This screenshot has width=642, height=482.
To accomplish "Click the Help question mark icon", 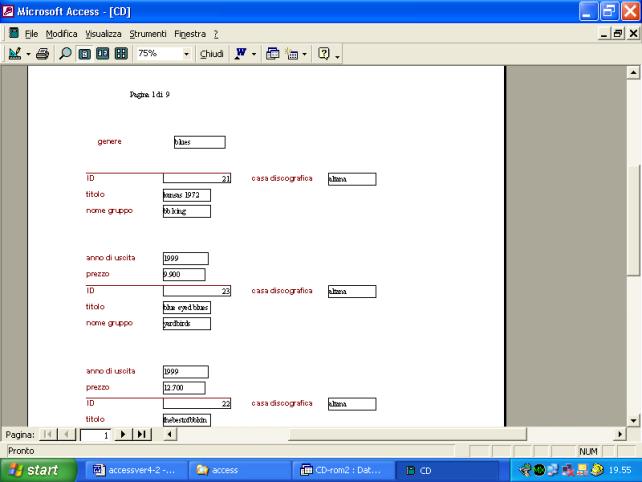I will pos(325,53).
